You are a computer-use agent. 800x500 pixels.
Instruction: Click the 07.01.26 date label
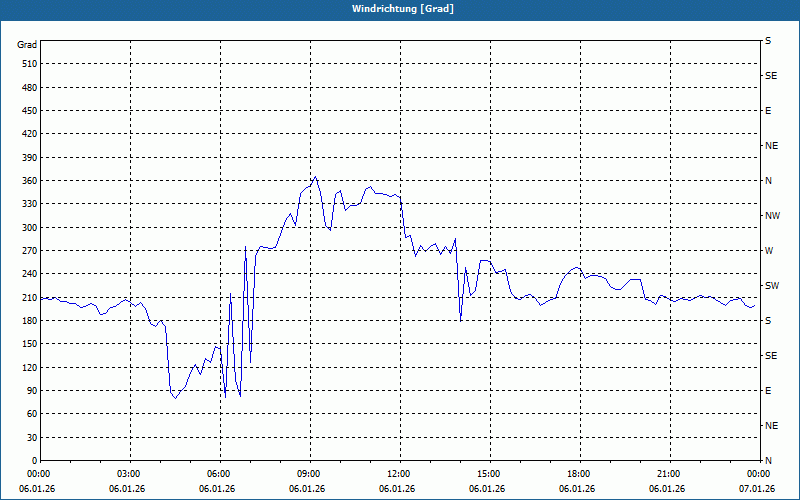click(757, 489)
